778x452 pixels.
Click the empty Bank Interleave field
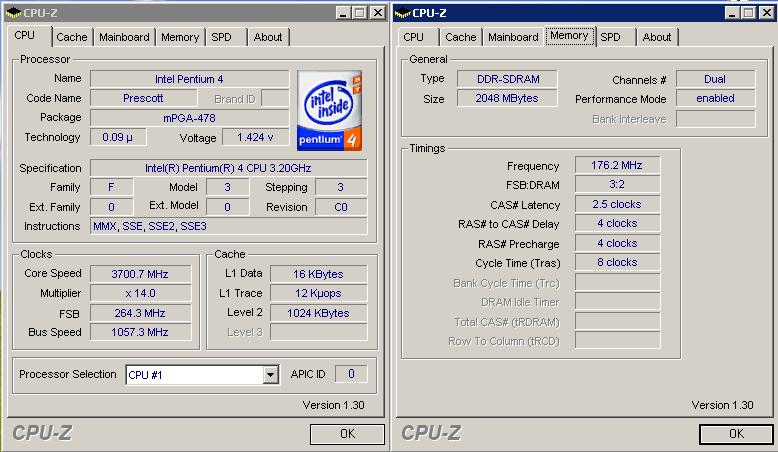pos(715,119)
